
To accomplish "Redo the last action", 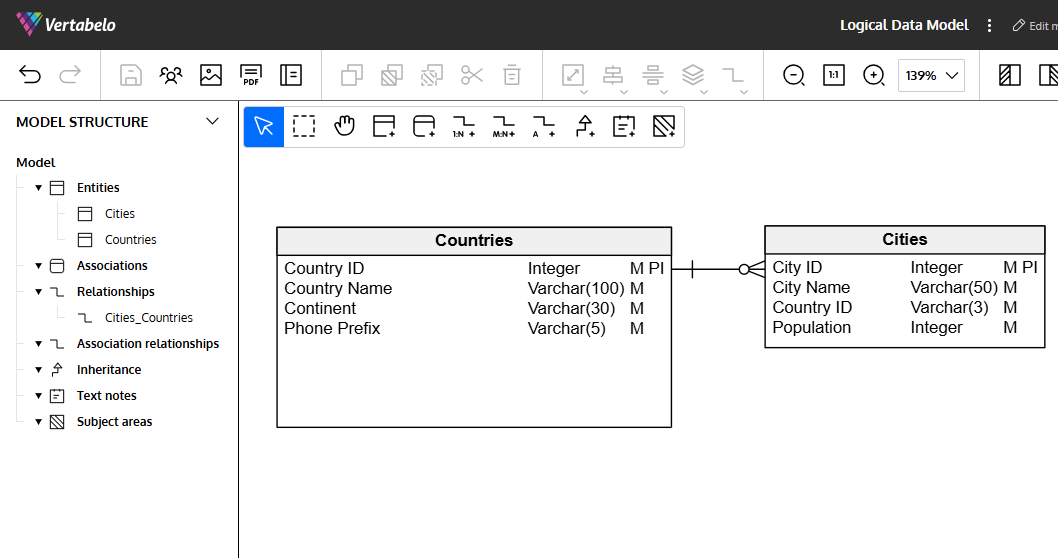I will pyautogui.click(x=70, y=74).
